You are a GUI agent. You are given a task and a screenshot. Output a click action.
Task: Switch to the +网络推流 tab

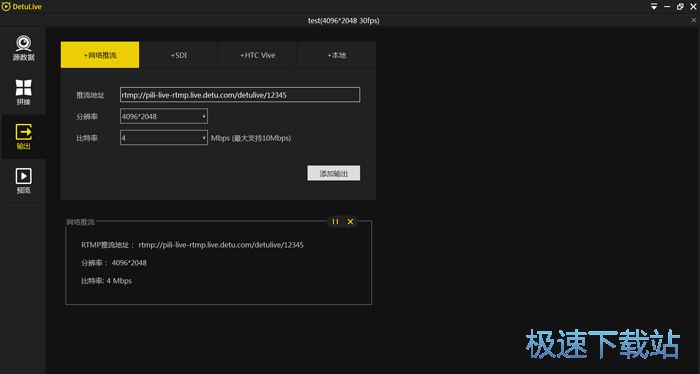[100, 55]
